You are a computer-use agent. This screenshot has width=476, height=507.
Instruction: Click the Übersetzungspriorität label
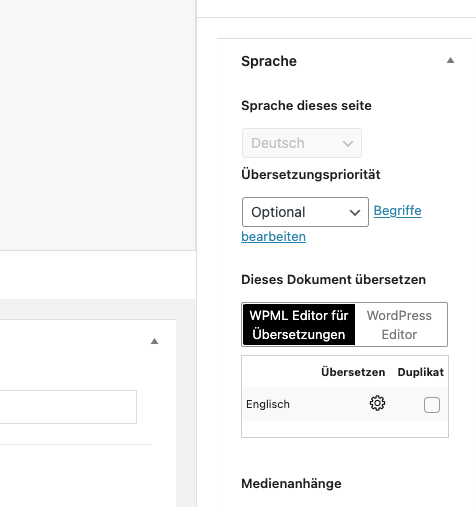coord(311,175)
